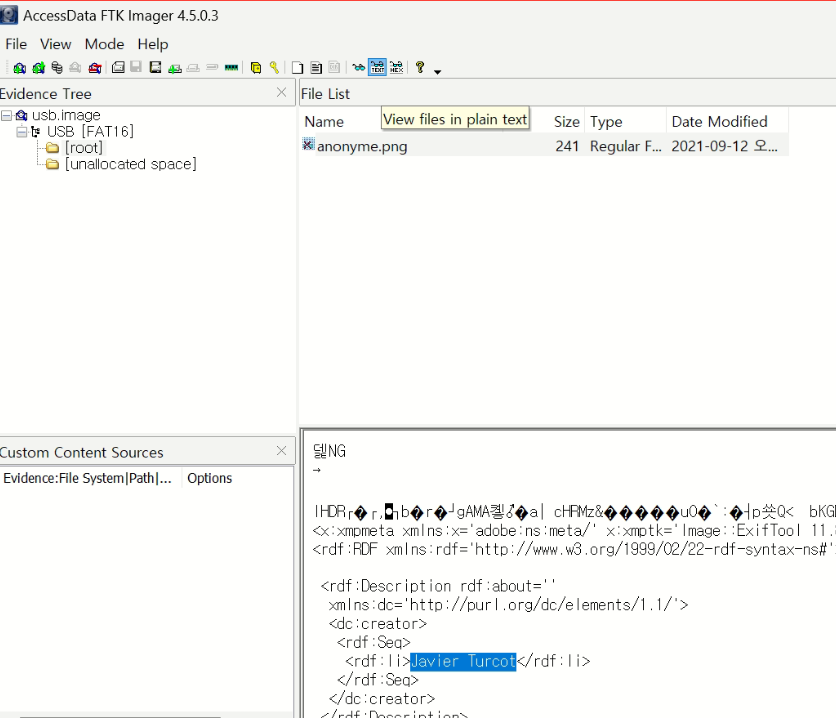Click Export Logical Image (AD1) icon
The height and width of the screenshot is (718, 836).
pyautogui.click(x=155, y=67)
